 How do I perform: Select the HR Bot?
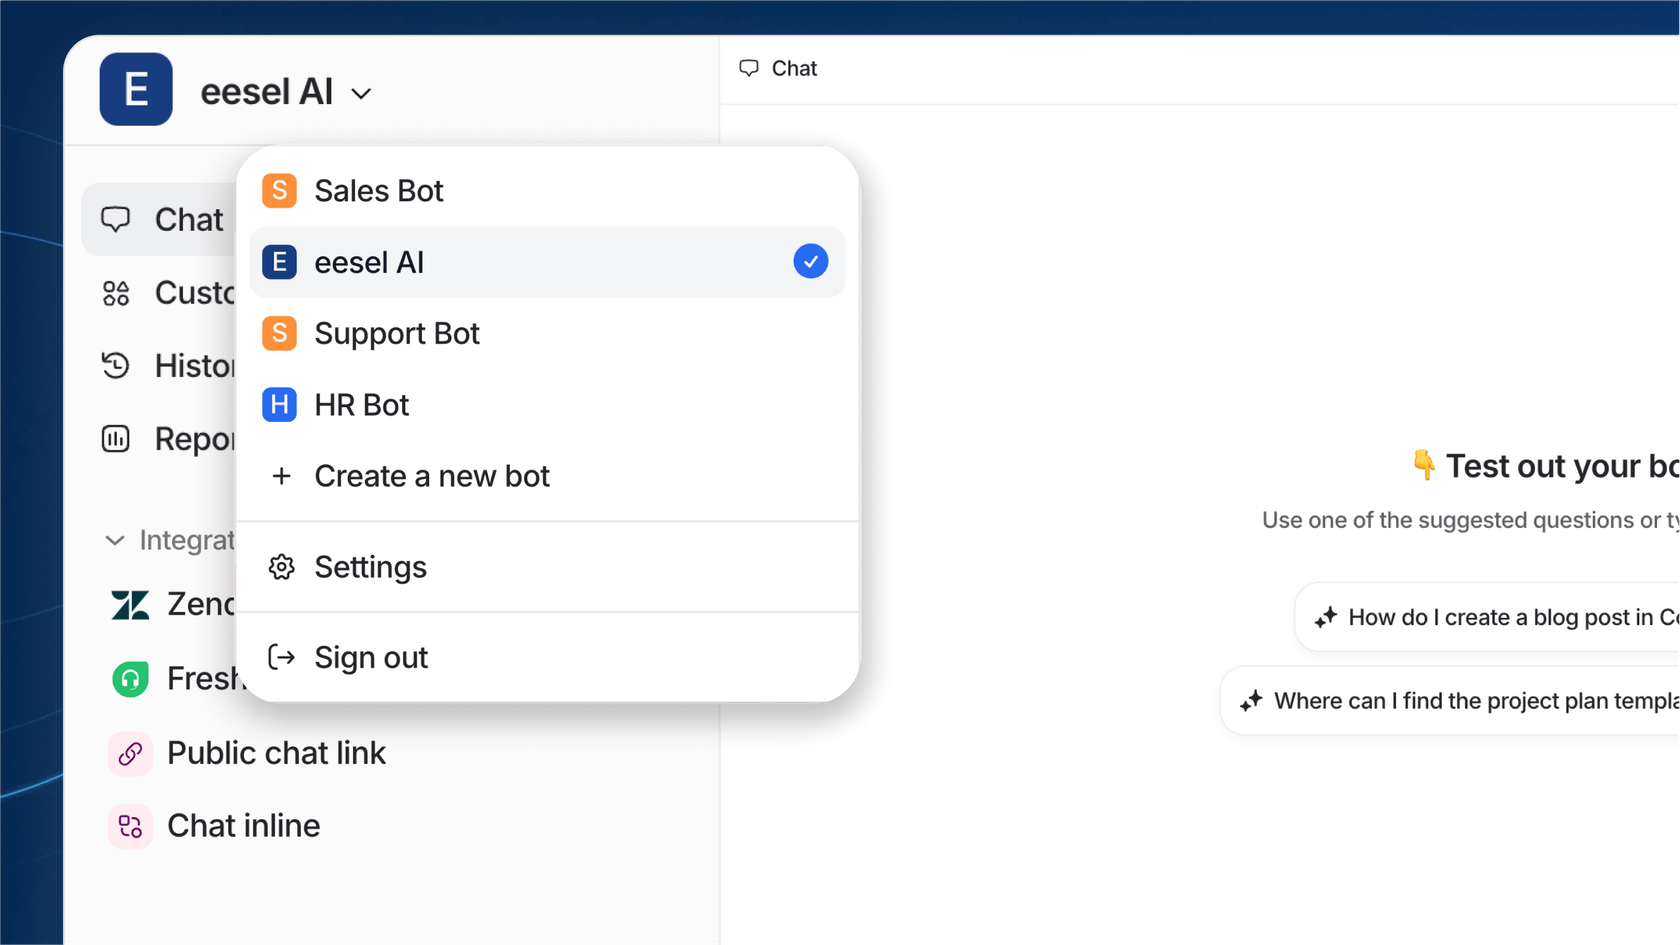pos(361,405)
